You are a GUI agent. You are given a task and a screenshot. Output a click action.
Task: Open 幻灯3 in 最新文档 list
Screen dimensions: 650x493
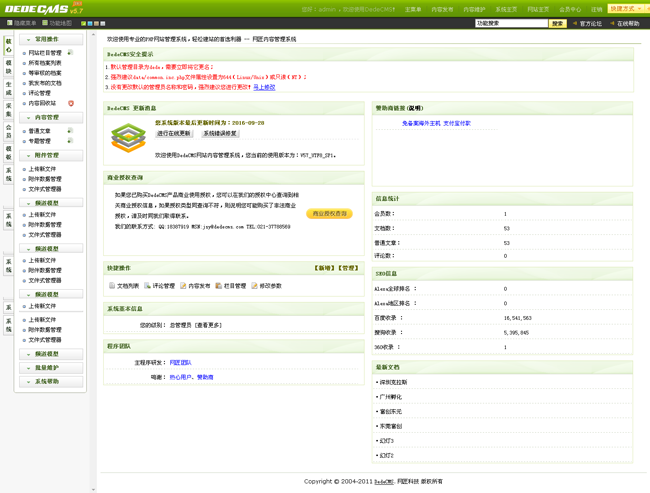386,441
